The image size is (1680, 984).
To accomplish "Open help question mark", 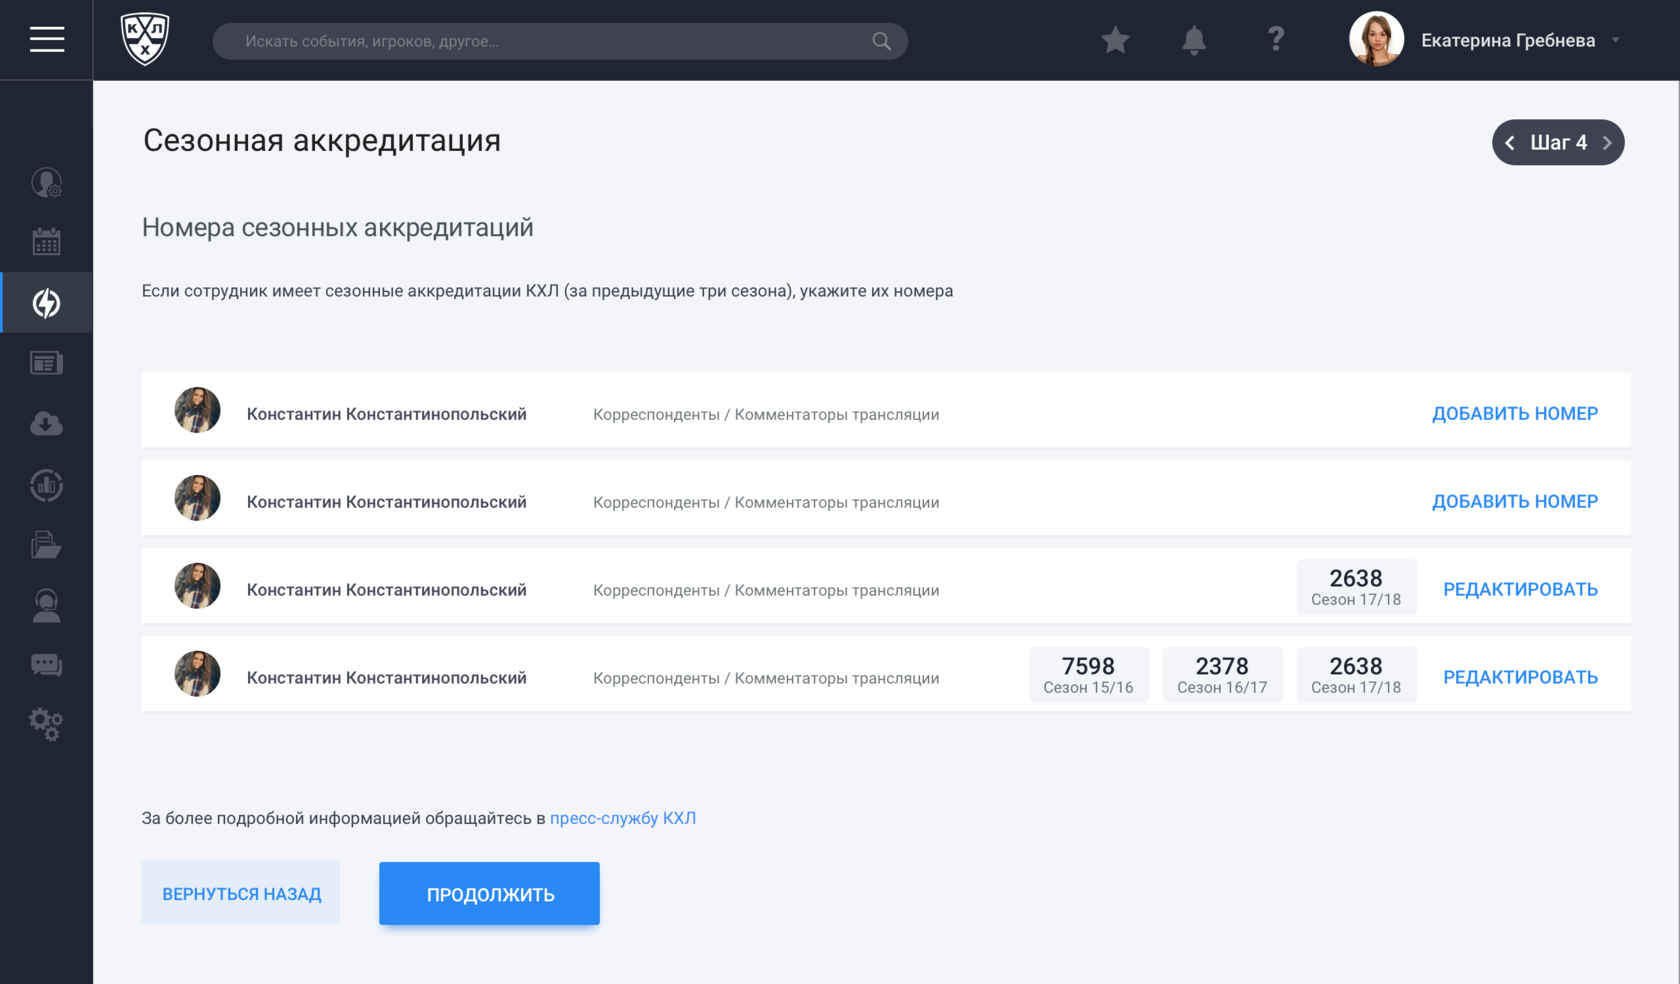I will click(1275, 40).
